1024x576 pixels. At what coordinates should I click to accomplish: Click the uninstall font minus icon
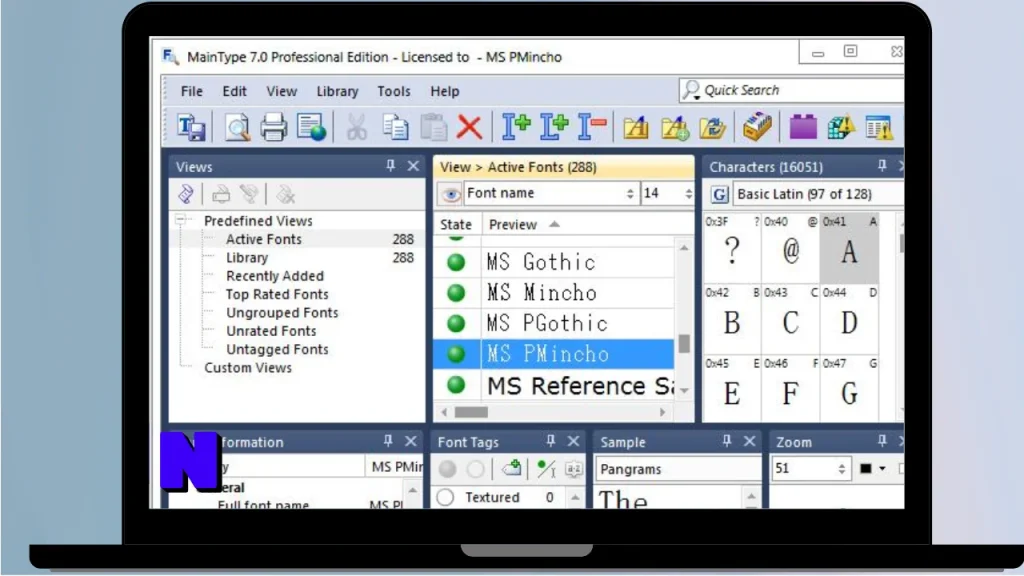click(592, 127)
